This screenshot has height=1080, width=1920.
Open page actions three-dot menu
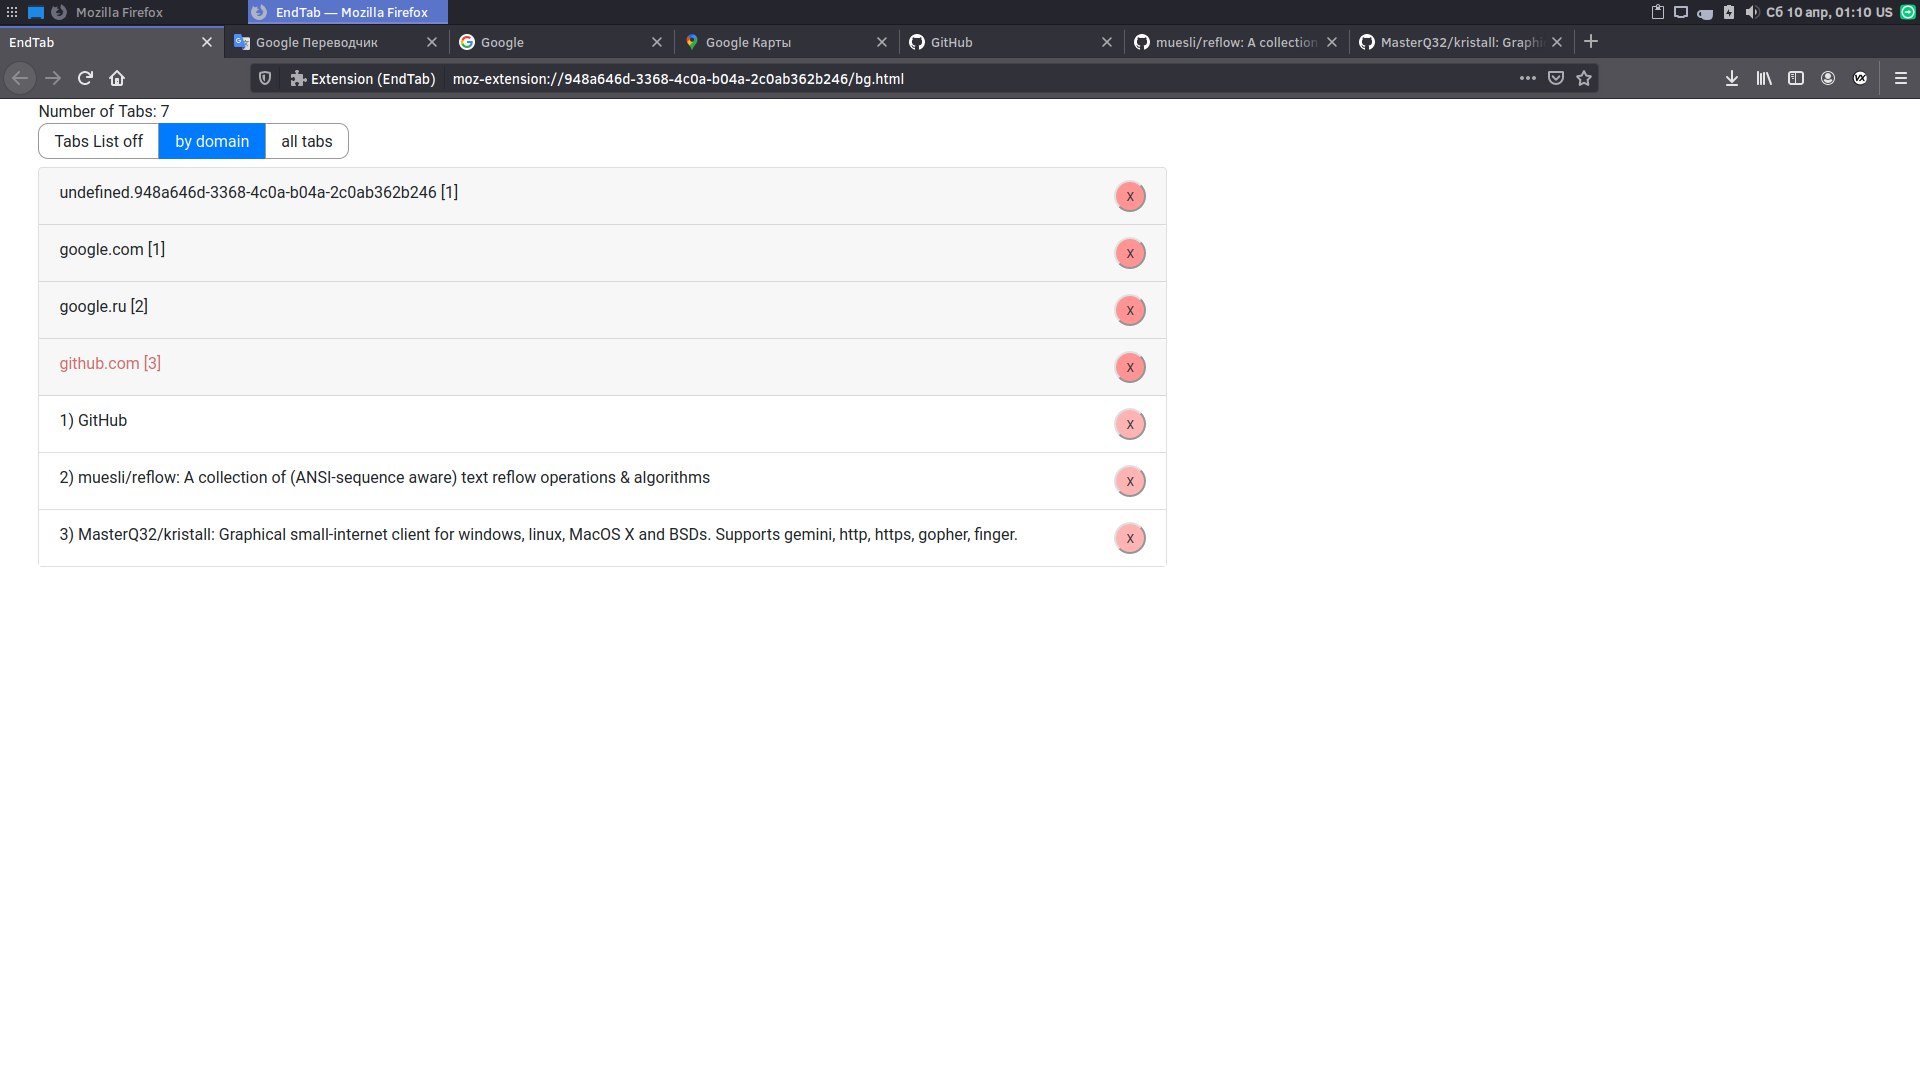(x=1528, y=78)
